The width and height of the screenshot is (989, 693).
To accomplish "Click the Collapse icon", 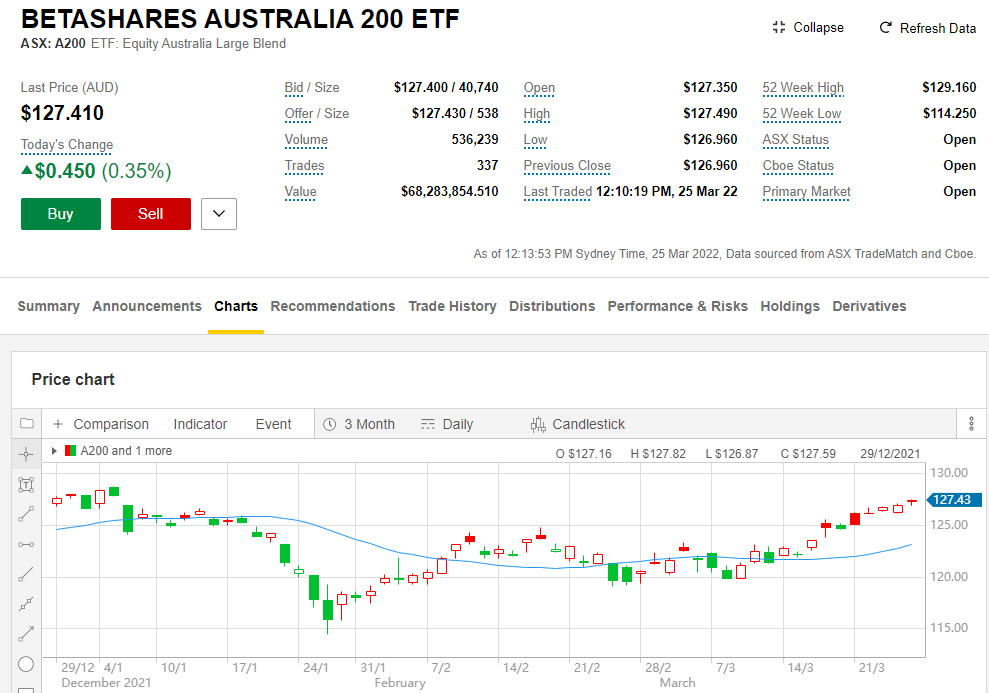I will [779, 28].
